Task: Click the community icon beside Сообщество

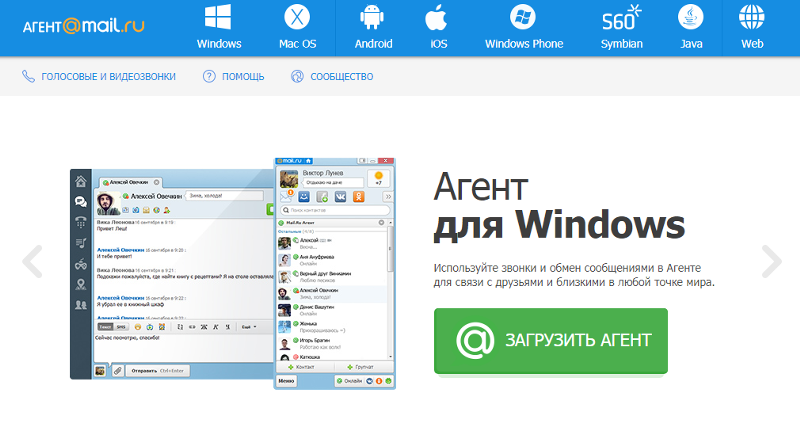Action: tap(297, 76)
